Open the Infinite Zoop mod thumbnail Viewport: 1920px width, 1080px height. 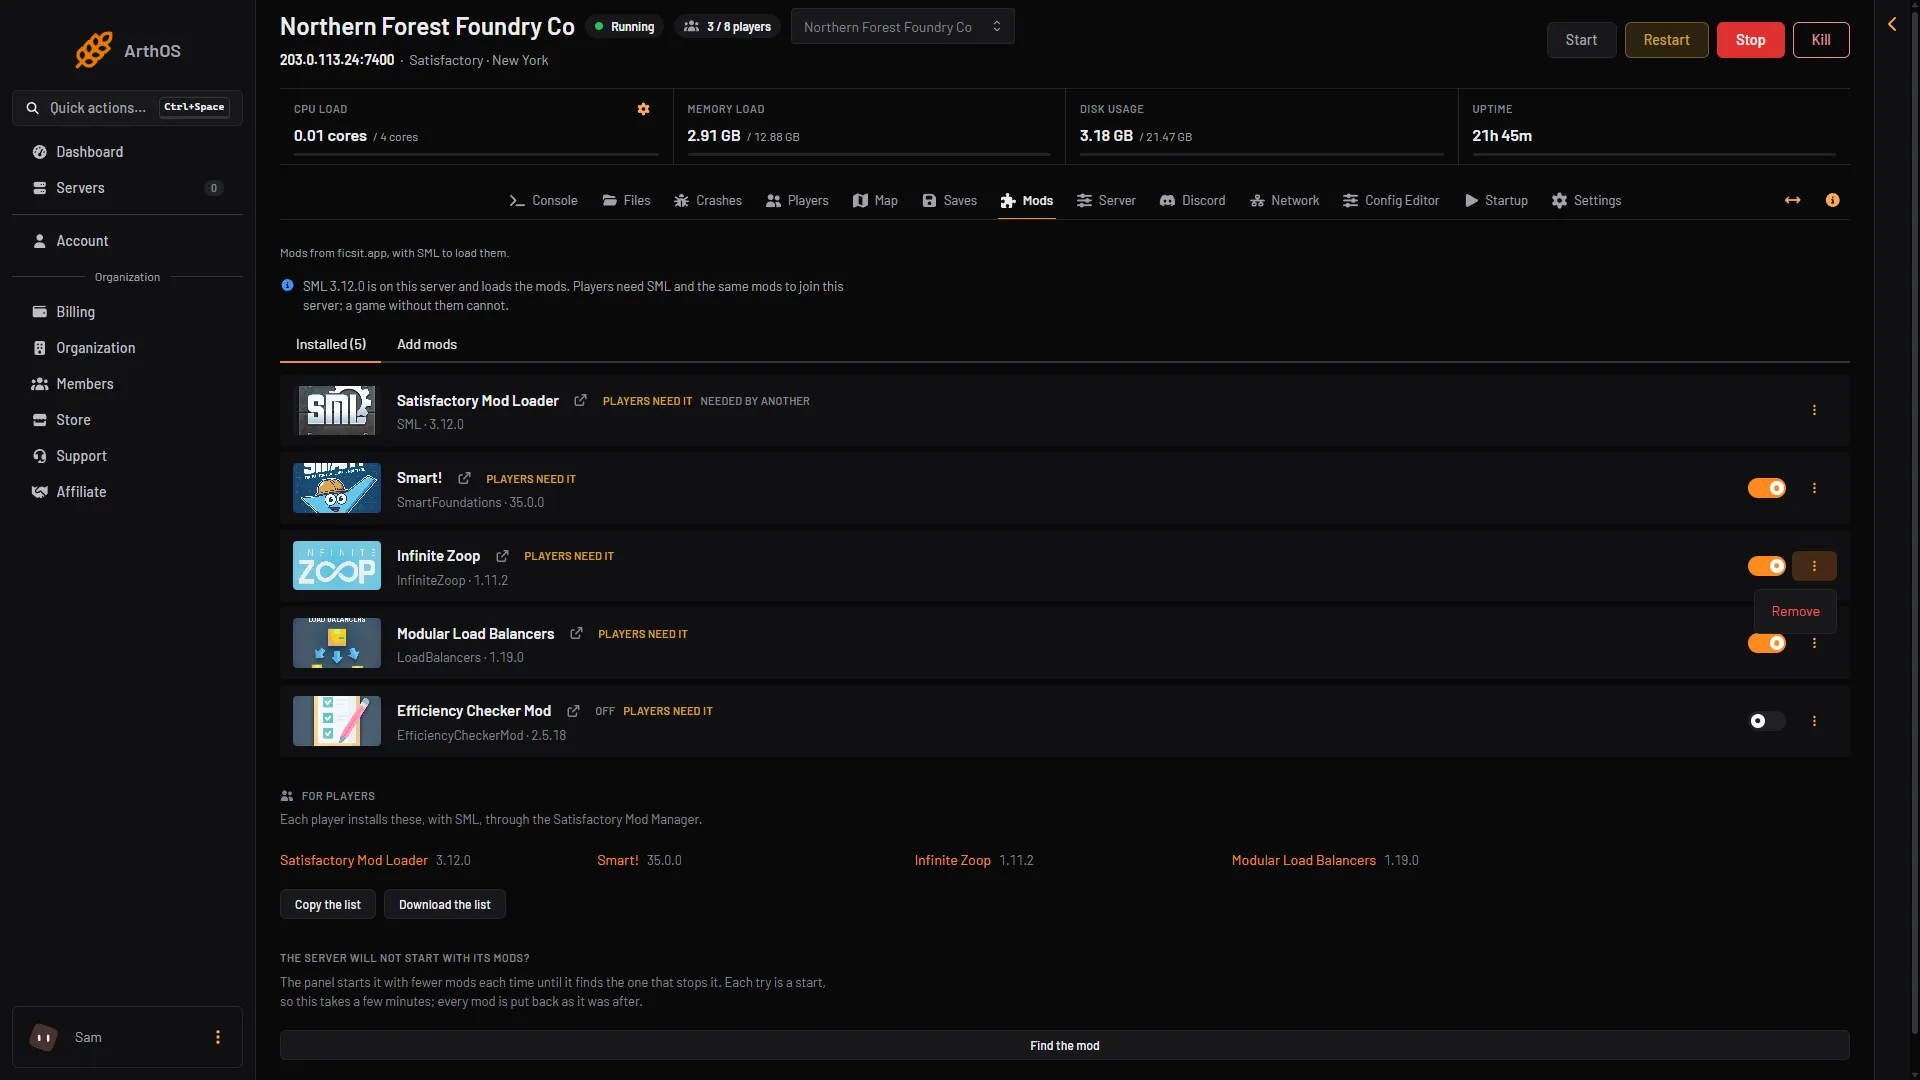coord(337,566)
